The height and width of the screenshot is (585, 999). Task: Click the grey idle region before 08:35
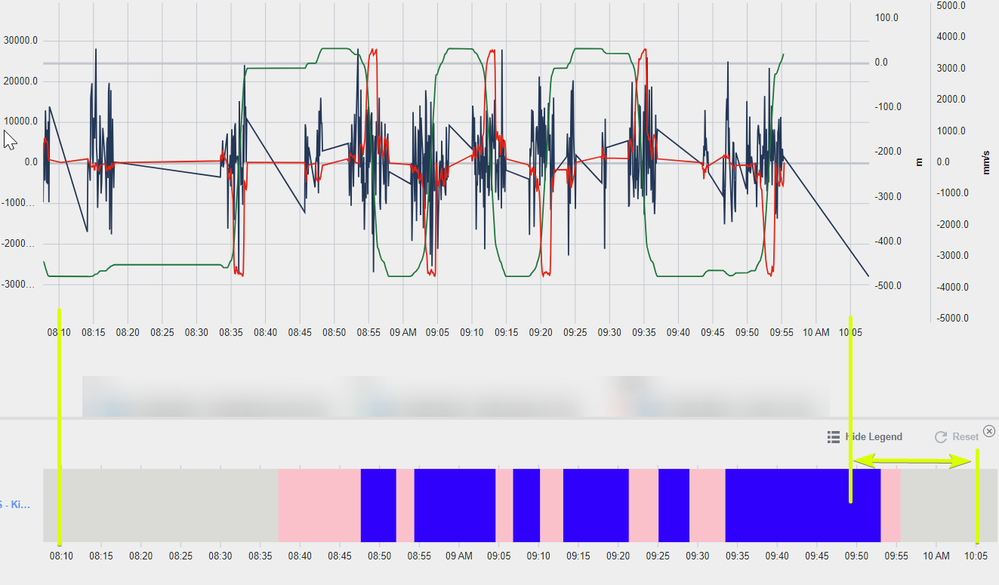coord(161,505)
